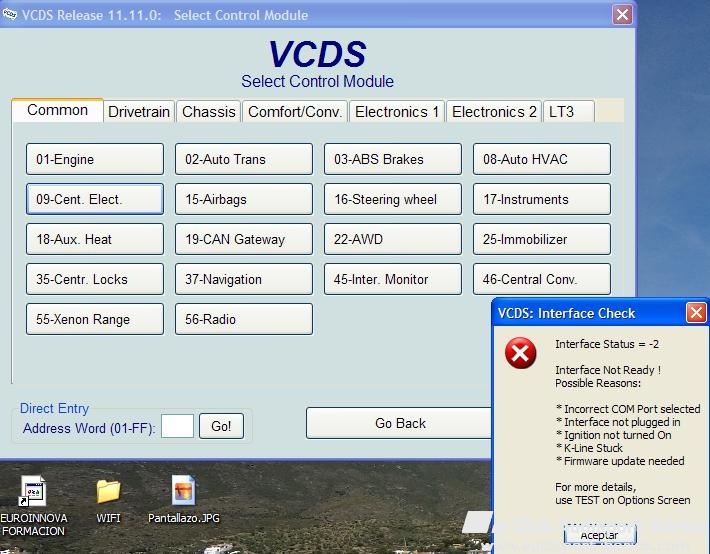Screen dimensions: 710x554
Task: Switch to the LT3 tab
Action: (x=568, y=112)
